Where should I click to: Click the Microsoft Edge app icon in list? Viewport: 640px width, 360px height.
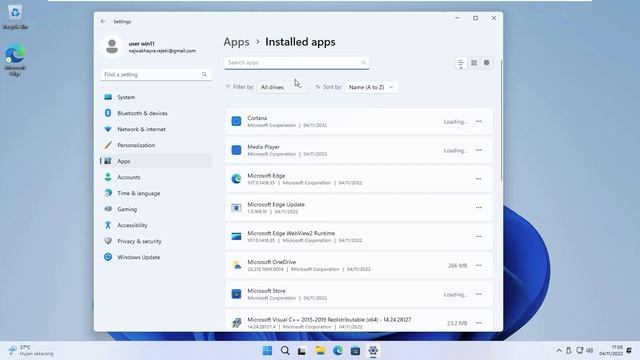click(x=236, y=179)
